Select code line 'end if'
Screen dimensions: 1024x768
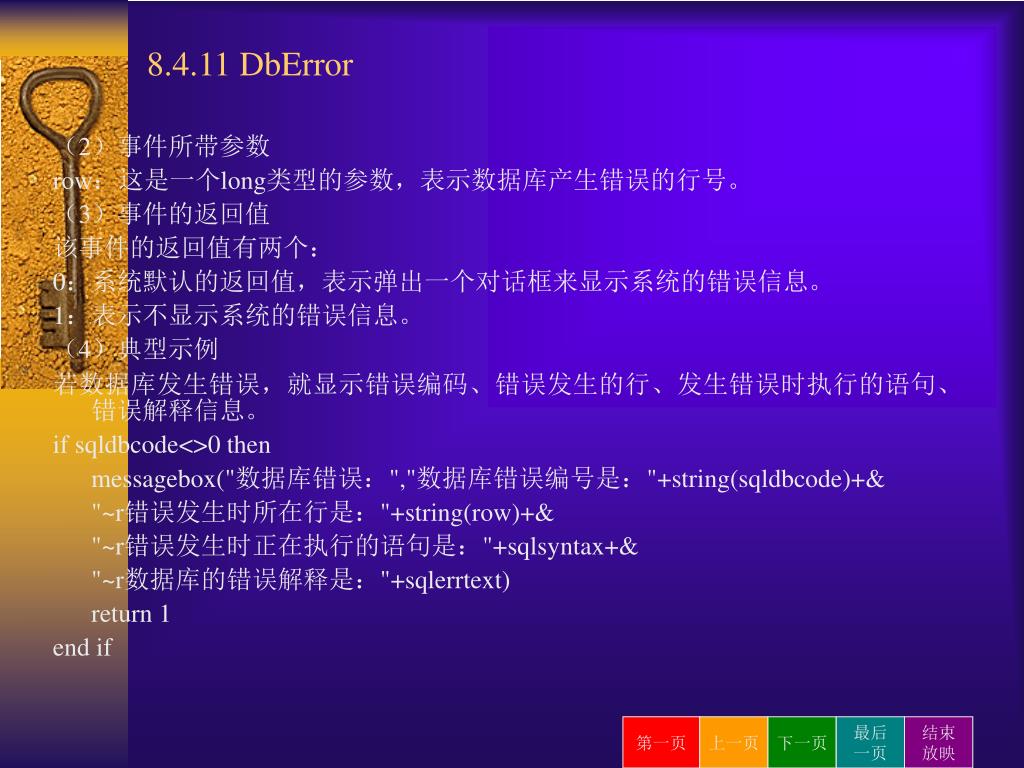click(x=82, y=648)
